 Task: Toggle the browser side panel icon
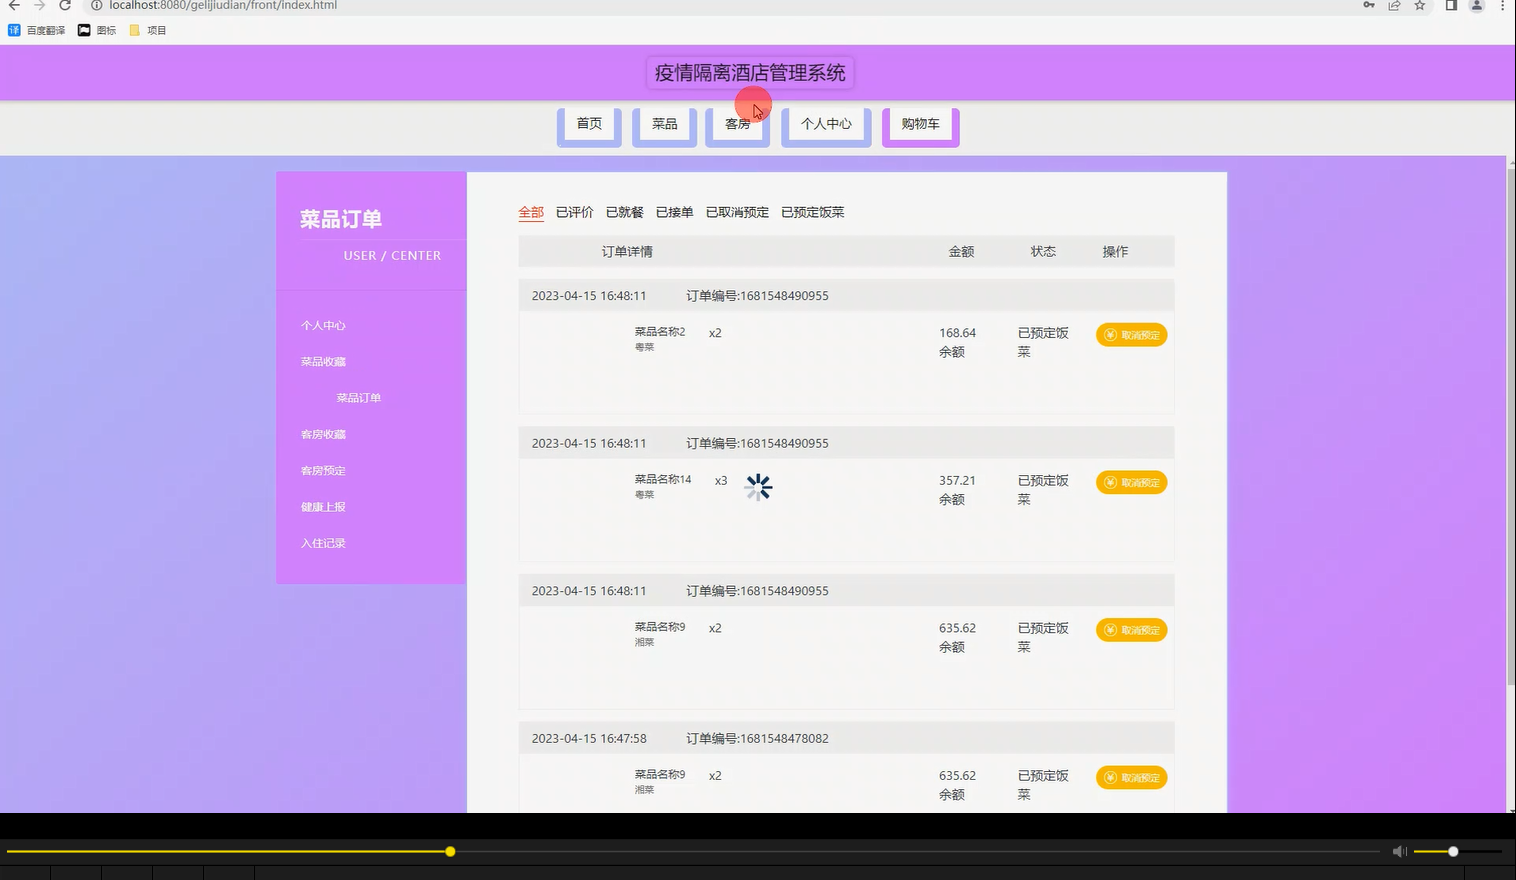(1451, 5)
